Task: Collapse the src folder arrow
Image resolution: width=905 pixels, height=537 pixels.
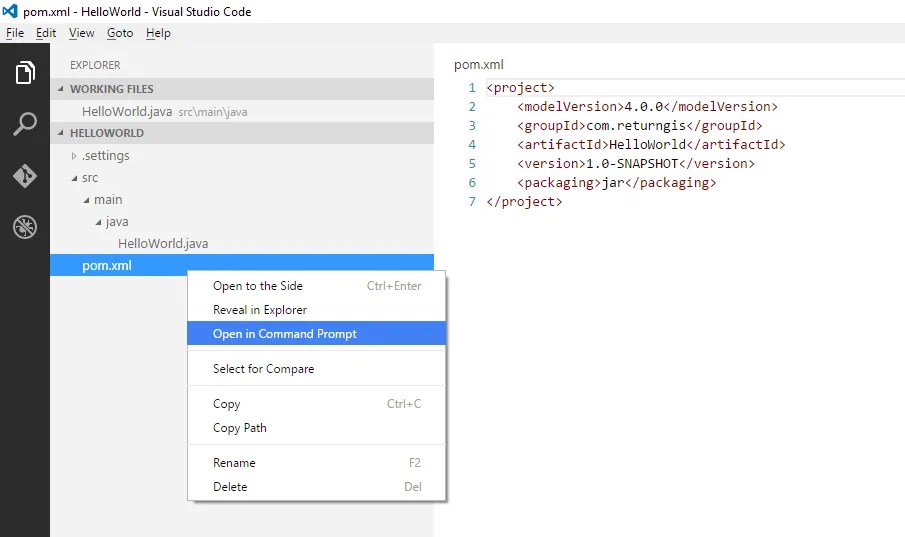Action: 74,178
